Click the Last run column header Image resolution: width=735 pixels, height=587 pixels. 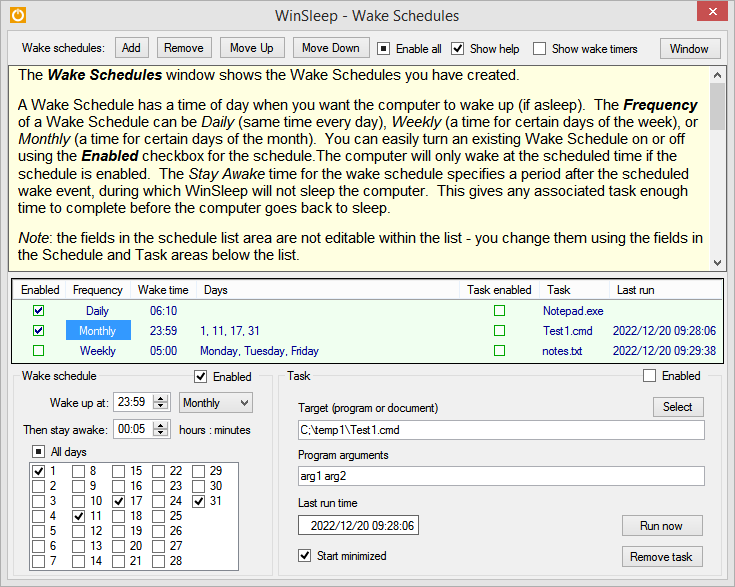click(x=666, y=290)
